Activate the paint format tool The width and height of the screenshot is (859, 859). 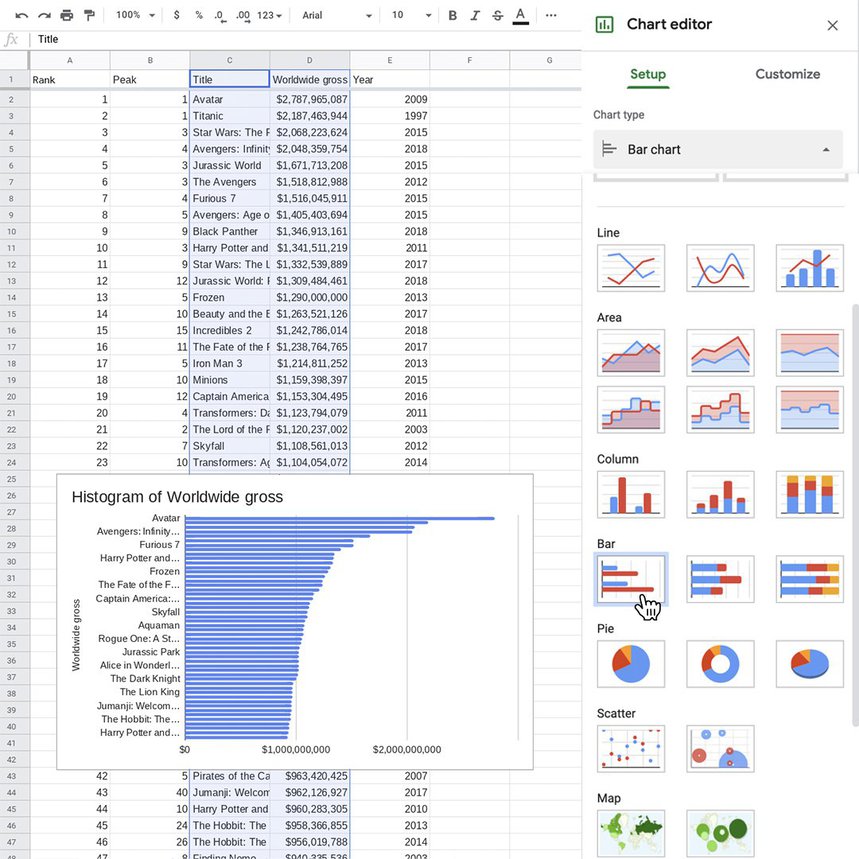(x=89, y=15)
